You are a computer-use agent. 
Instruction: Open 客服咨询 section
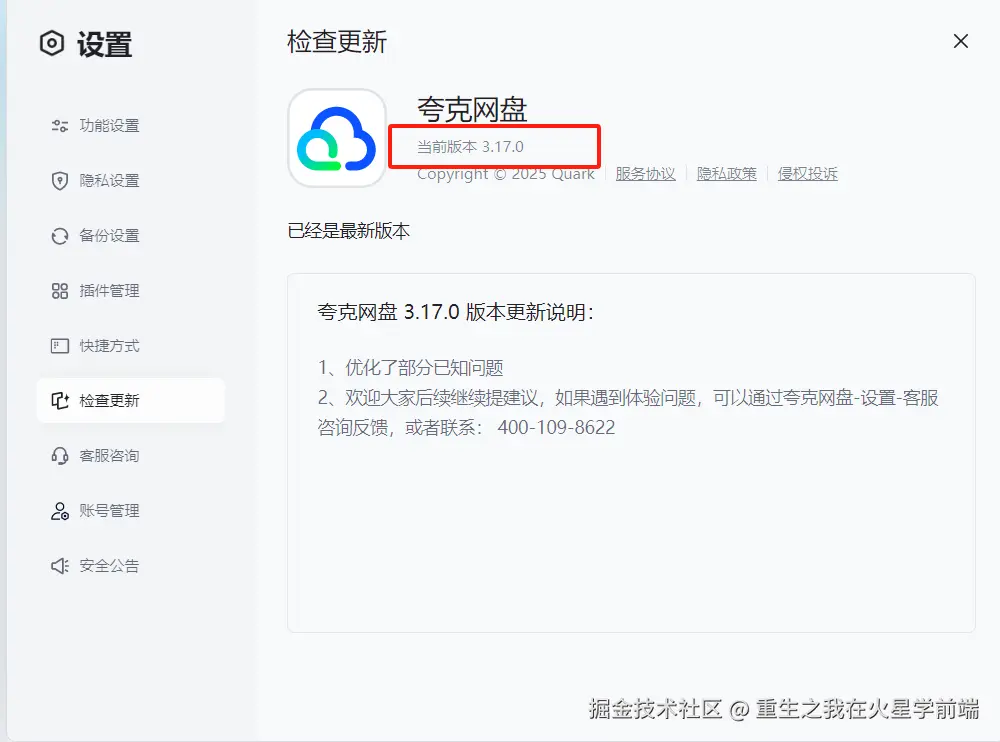[x=131, y=456]
